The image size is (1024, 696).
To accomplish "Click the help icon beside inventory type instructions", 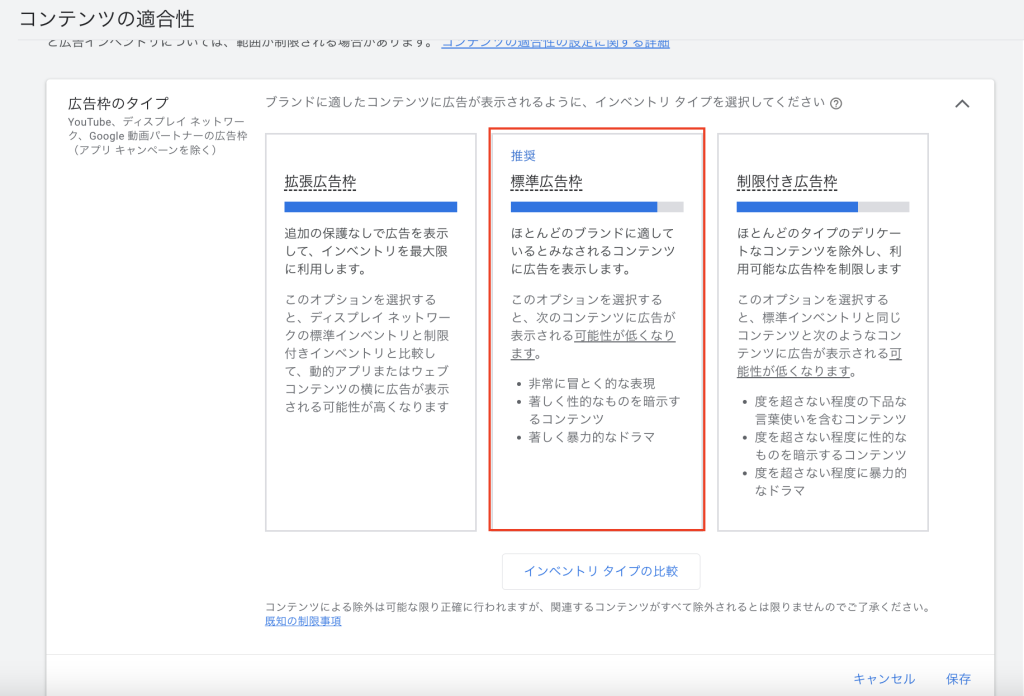I will pyautogui.click(x=836, y=103).
